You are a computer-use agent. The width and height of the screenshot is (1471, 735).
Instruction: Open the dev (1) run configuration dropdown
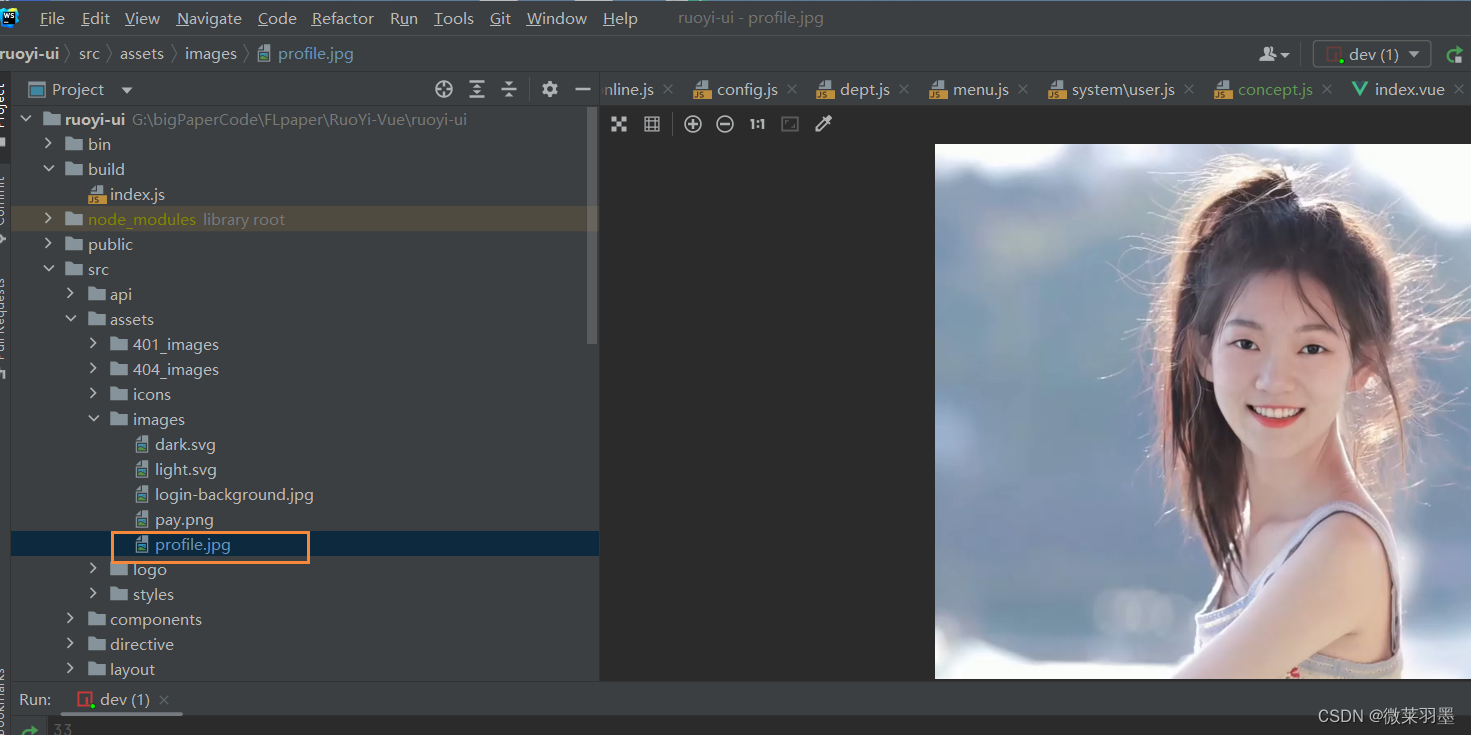tap(1371, 54)
